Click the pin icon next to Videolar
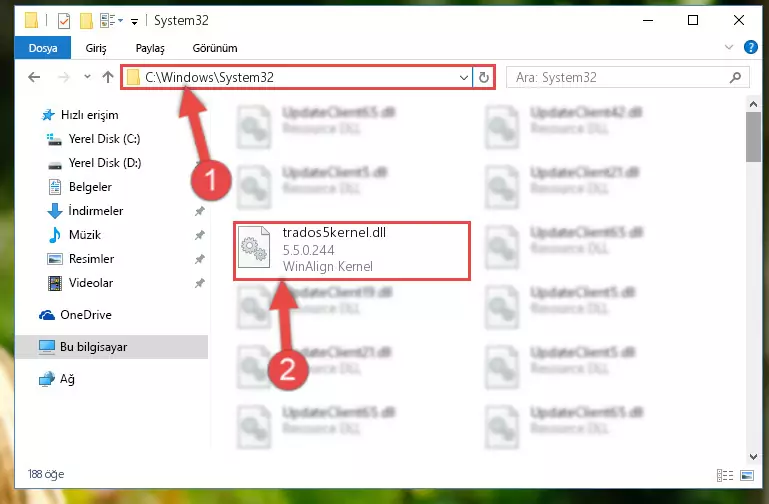The width and height of the screenshot is (769, 504). (200, 283)
